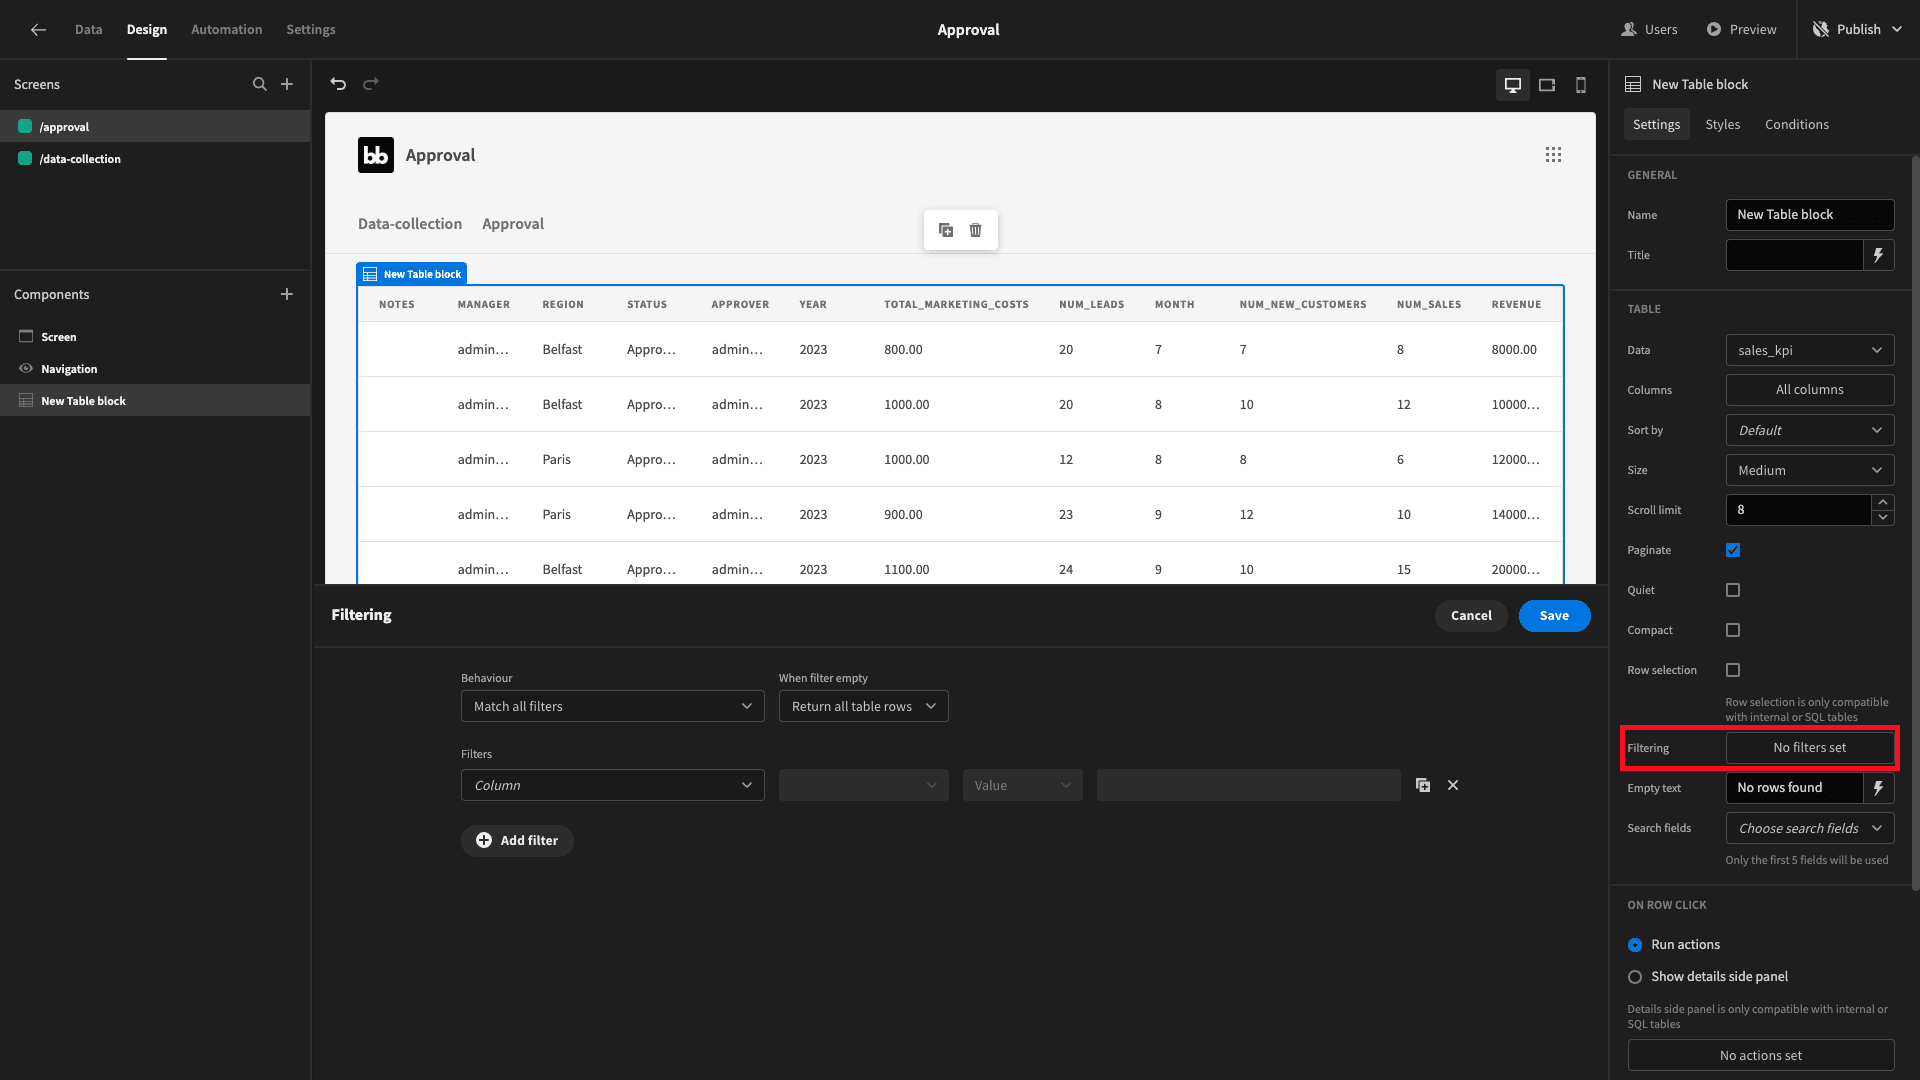Switch to the Automation tab

tap(226, 30)
